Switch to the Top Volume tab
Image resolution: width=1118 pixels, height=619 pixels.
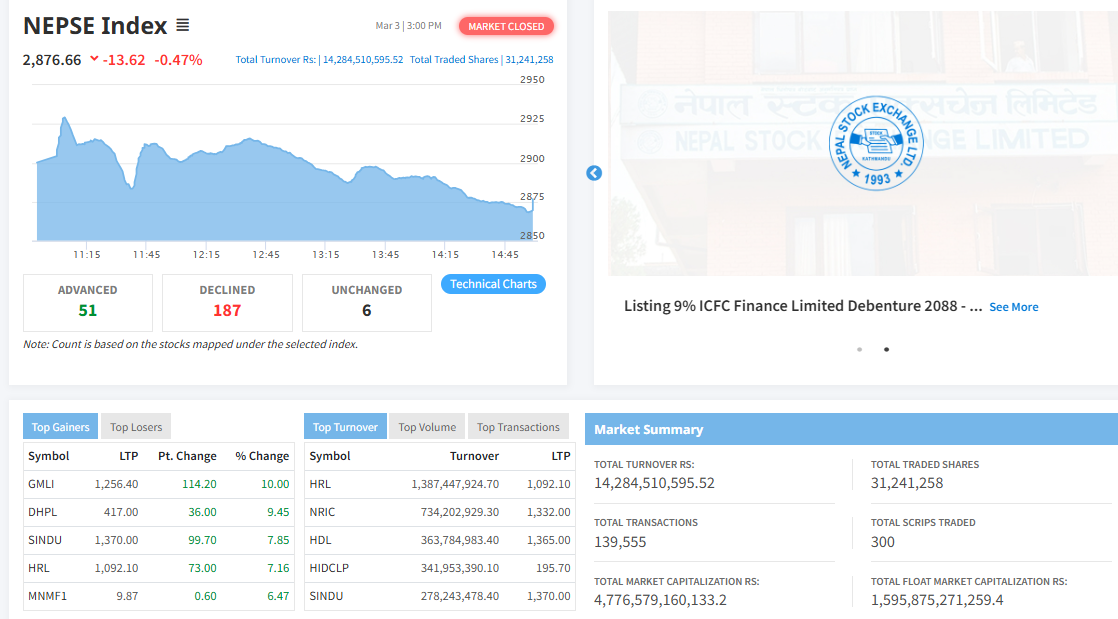(427, 427)
